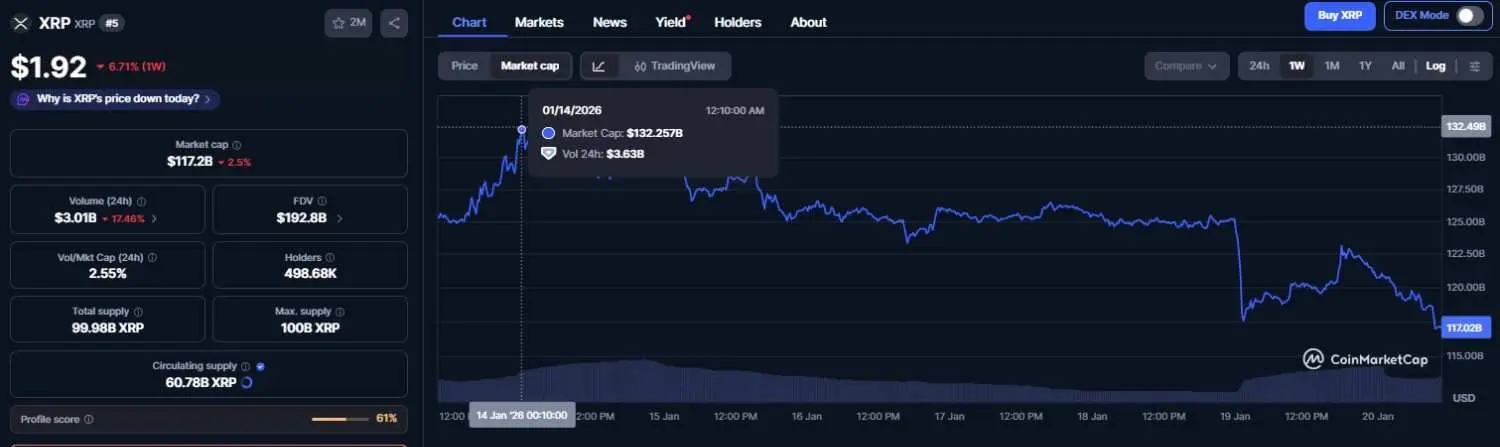The width and height of the screenshot is (1500, 447).
Task: Click Vol/Mkt Cap info icon
Action: pos(152,257)
